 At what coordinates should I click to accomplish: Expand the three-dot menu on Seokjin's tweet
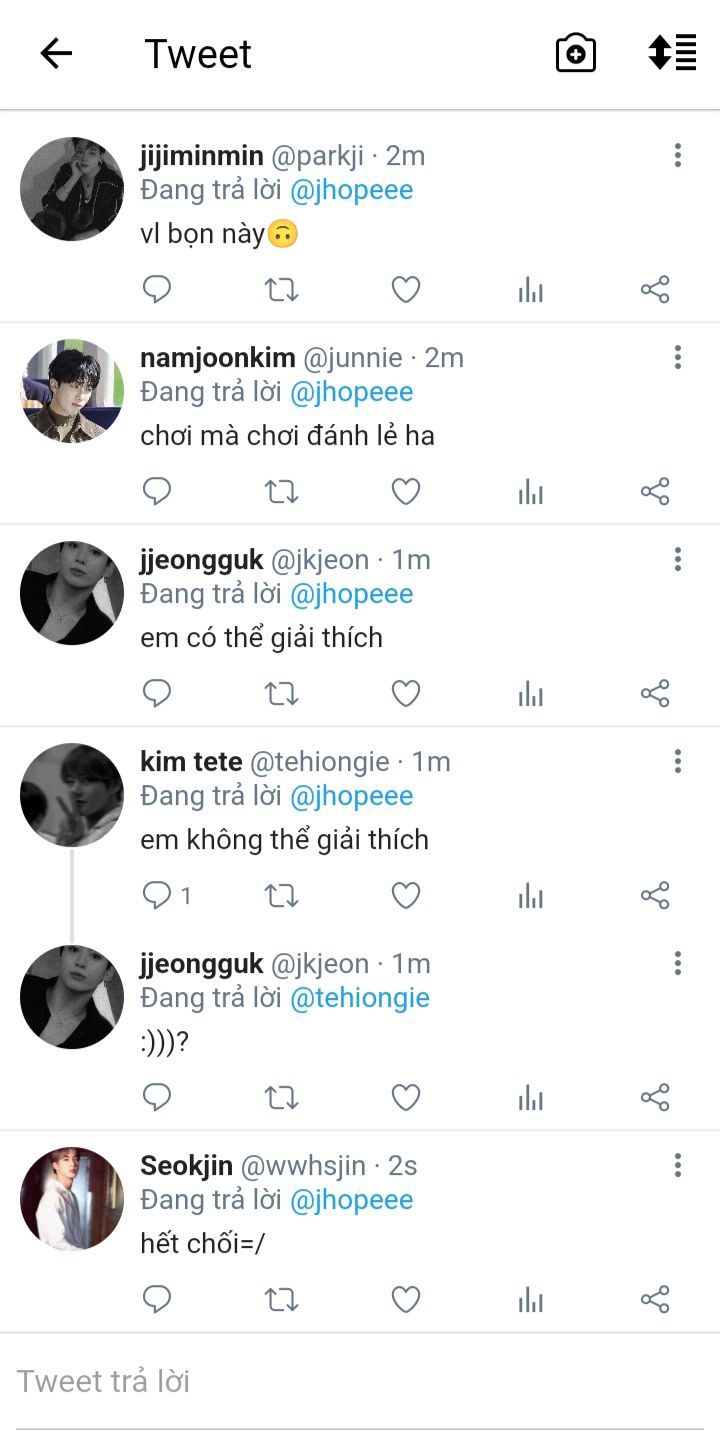tap(678, 1165)
